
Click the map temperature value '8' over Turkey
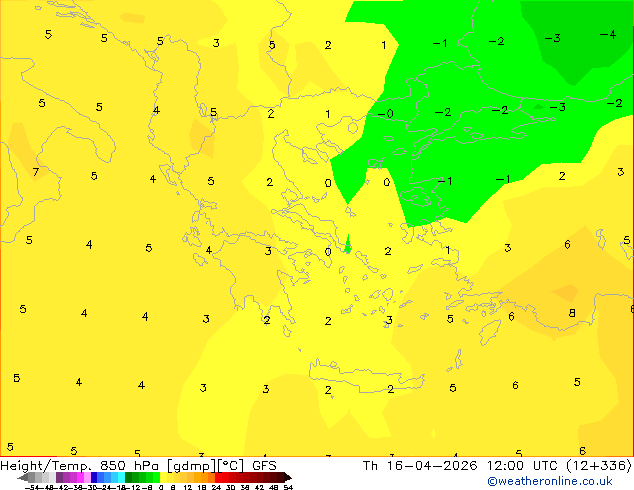pyautogui.click(x=572, y=313)
